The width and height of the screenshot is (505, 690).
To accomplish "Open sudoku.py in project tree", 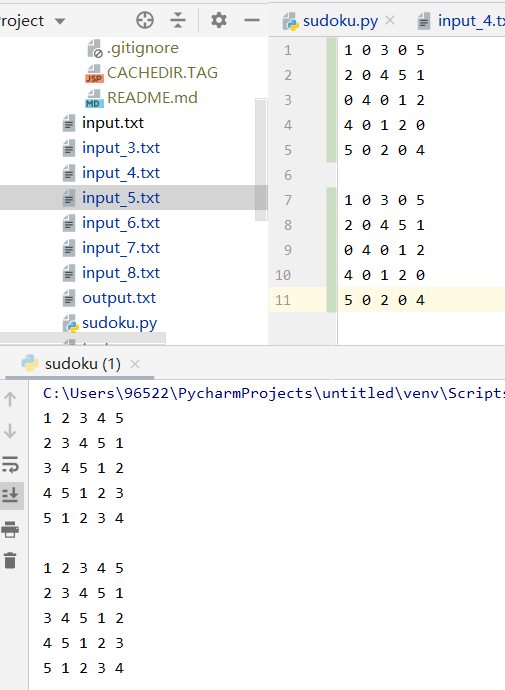I will pyautogui.click(x=110, y=323).
